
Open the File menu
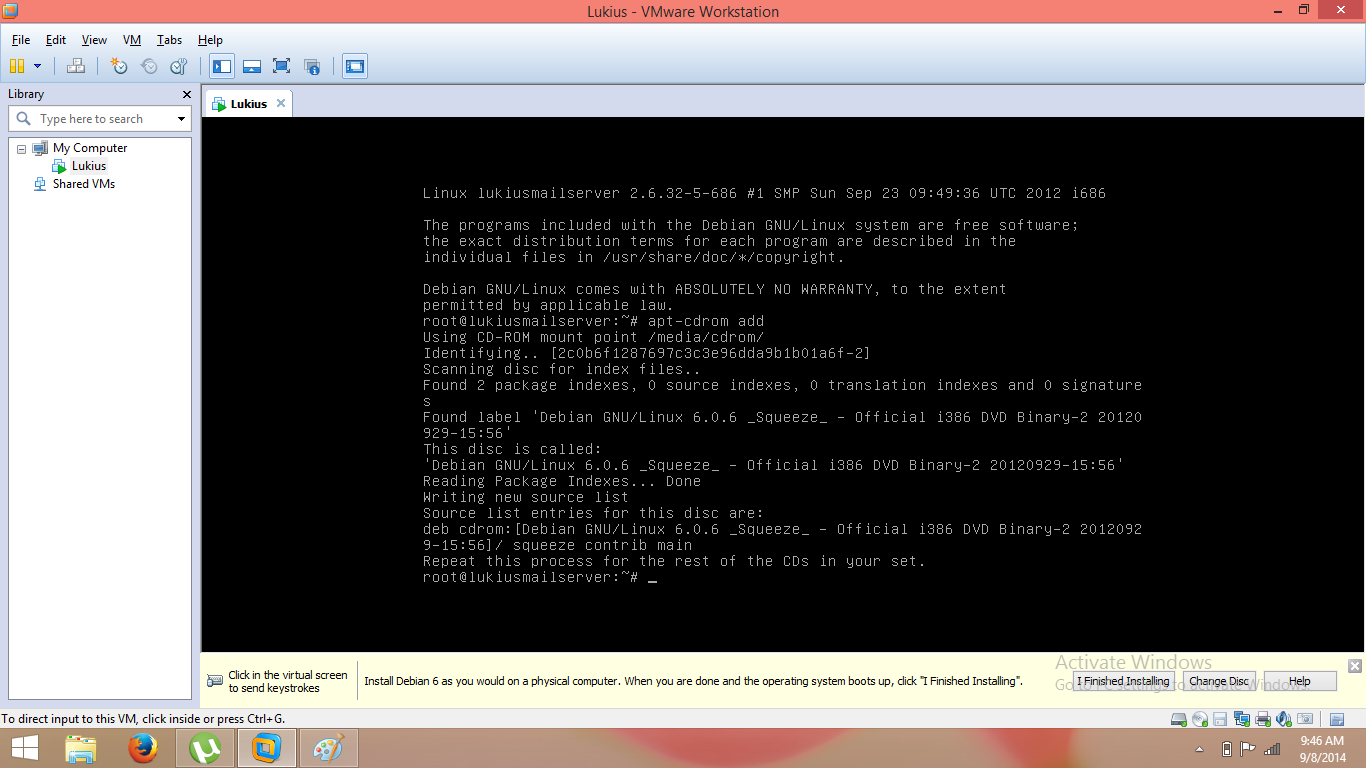tap(21, 40)
